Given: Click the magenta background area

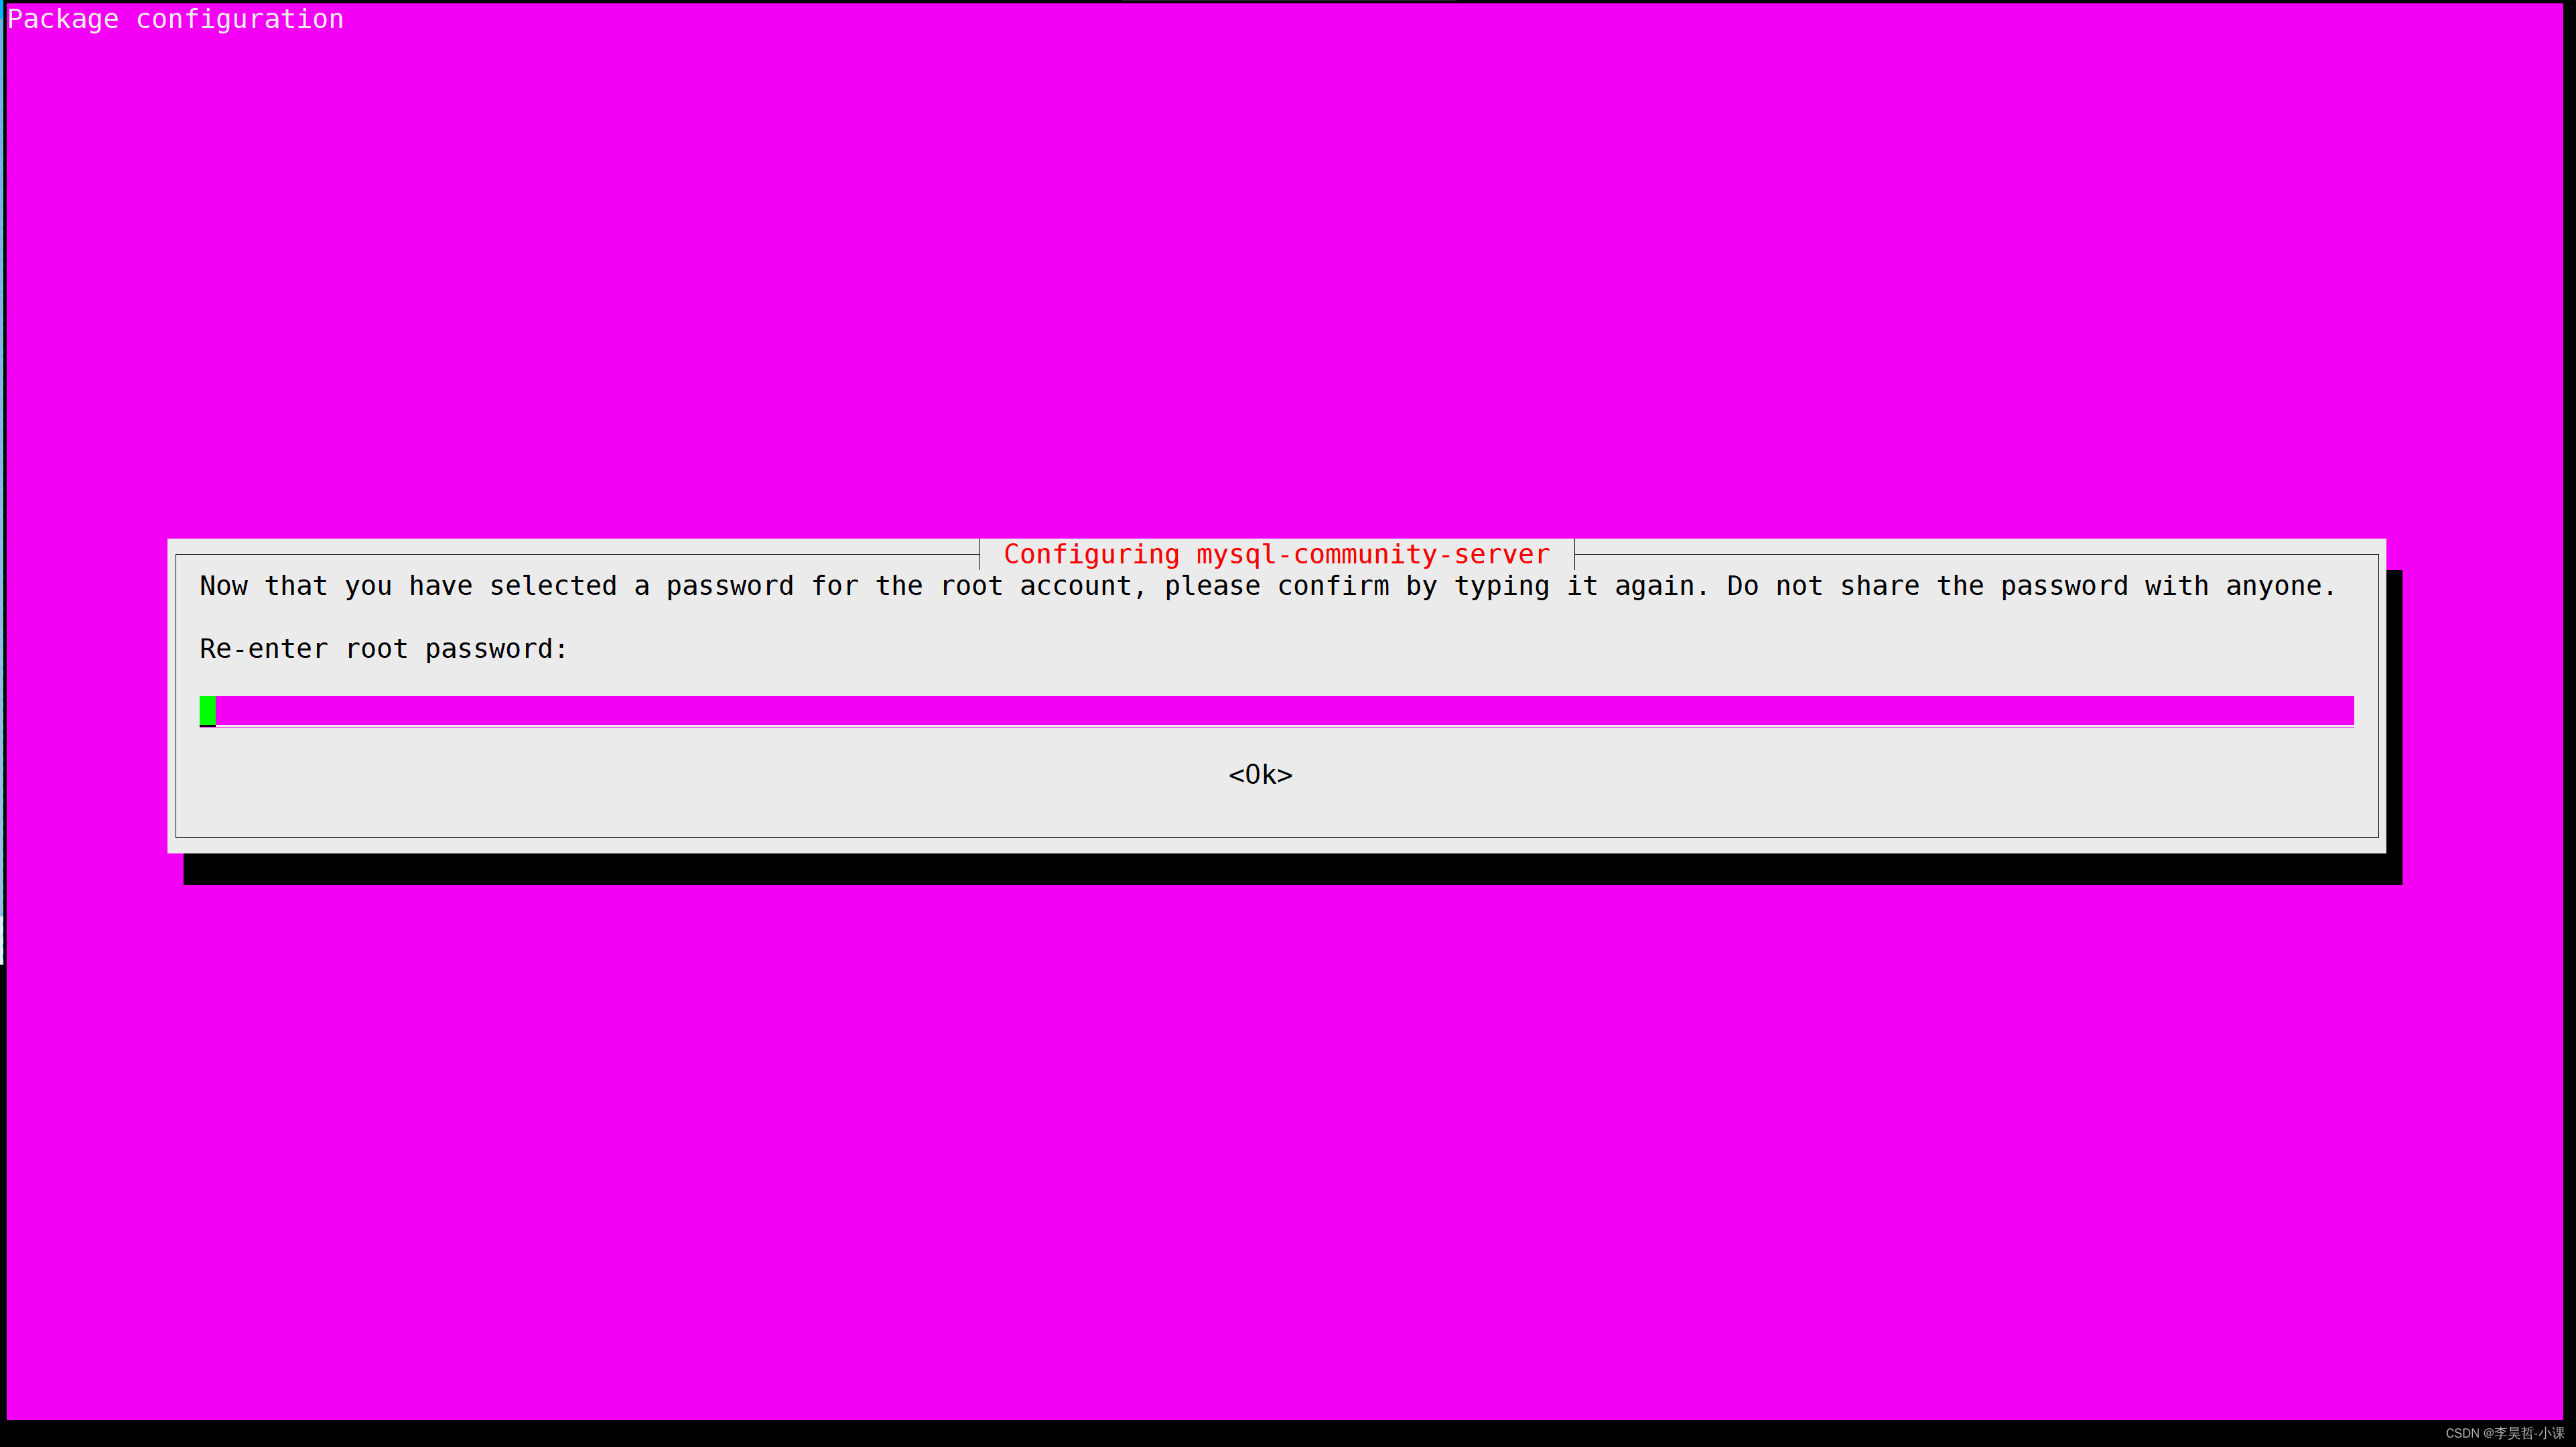Looking at the screenshot, I should (1288, 265).
